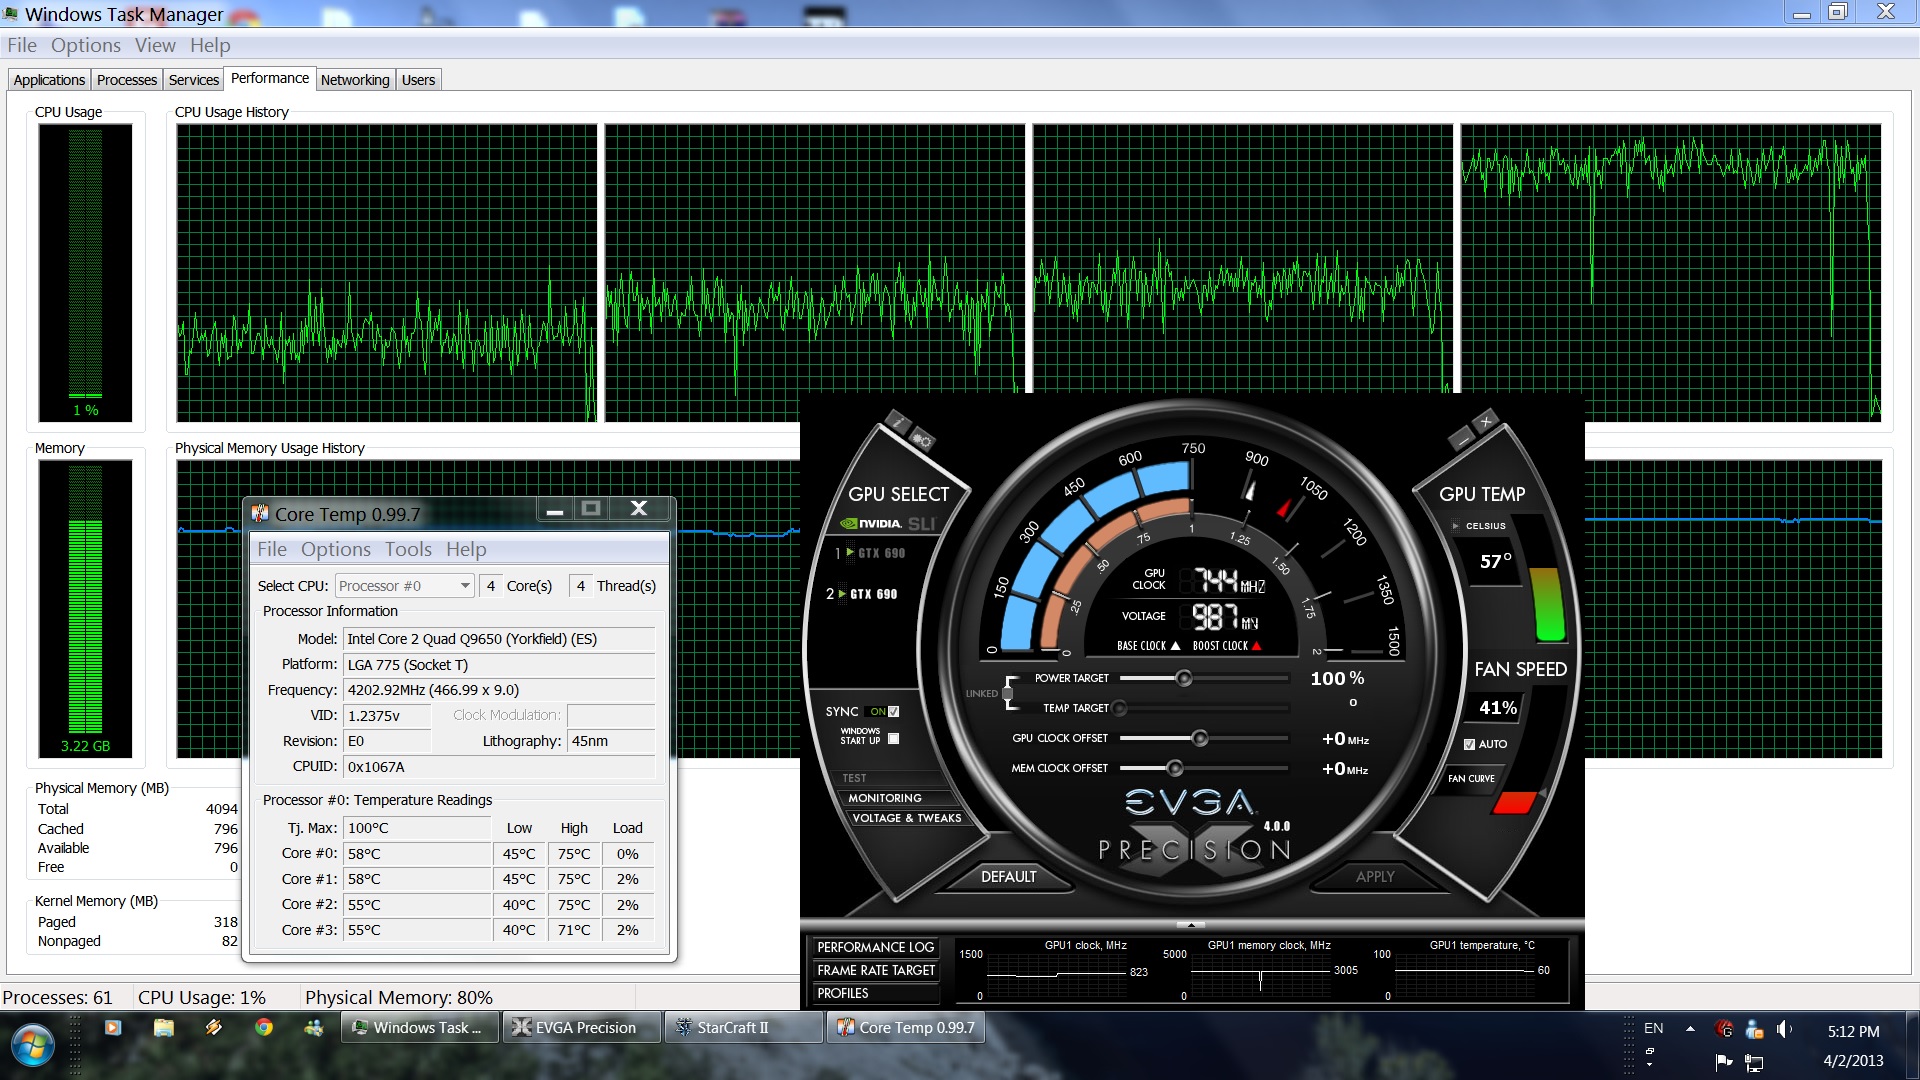The width and height of the screenshot is (1920, 1080).
Task: Click the EVGA Precision info icon
Action: point(897,422)
